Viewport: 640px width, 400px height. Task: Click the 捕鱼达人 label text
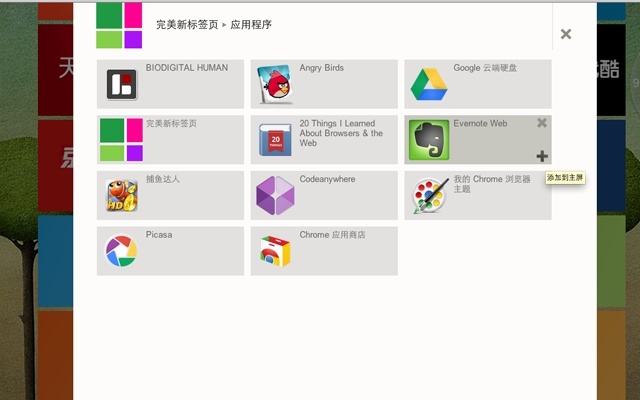tap(162, 179)
